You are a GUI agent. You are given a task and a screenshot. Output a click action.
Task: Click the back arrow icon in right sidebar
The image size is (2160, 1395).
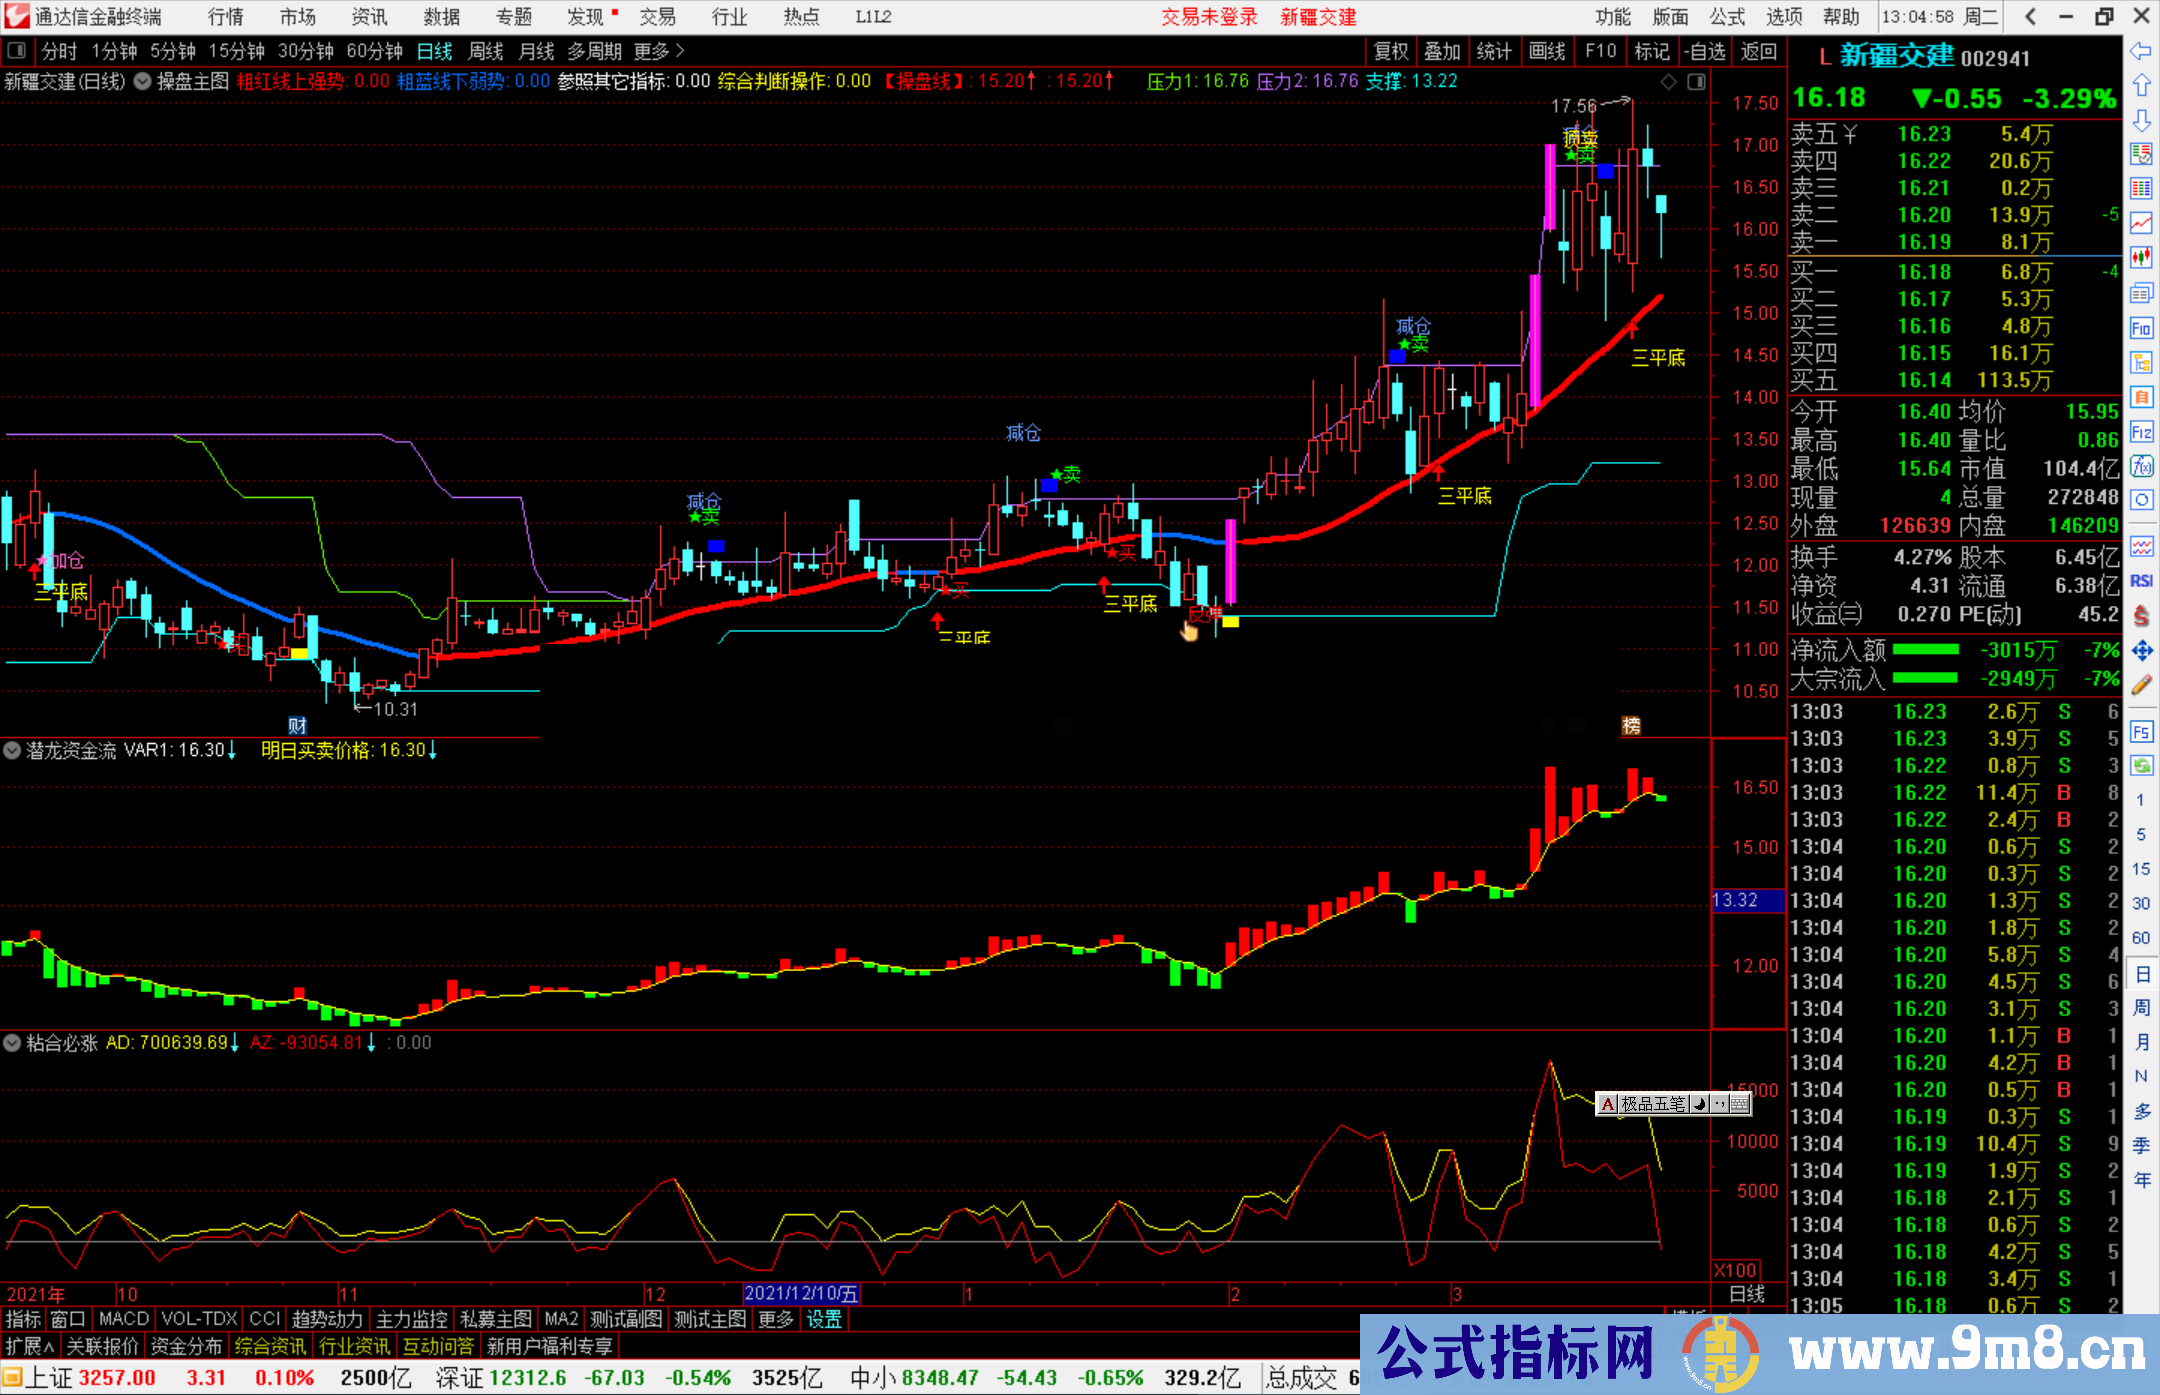tap(2141, 51)
